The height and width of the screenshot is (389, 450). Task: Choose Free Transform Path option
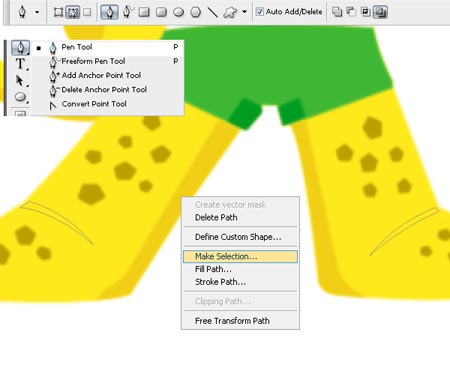coord(240,321)
